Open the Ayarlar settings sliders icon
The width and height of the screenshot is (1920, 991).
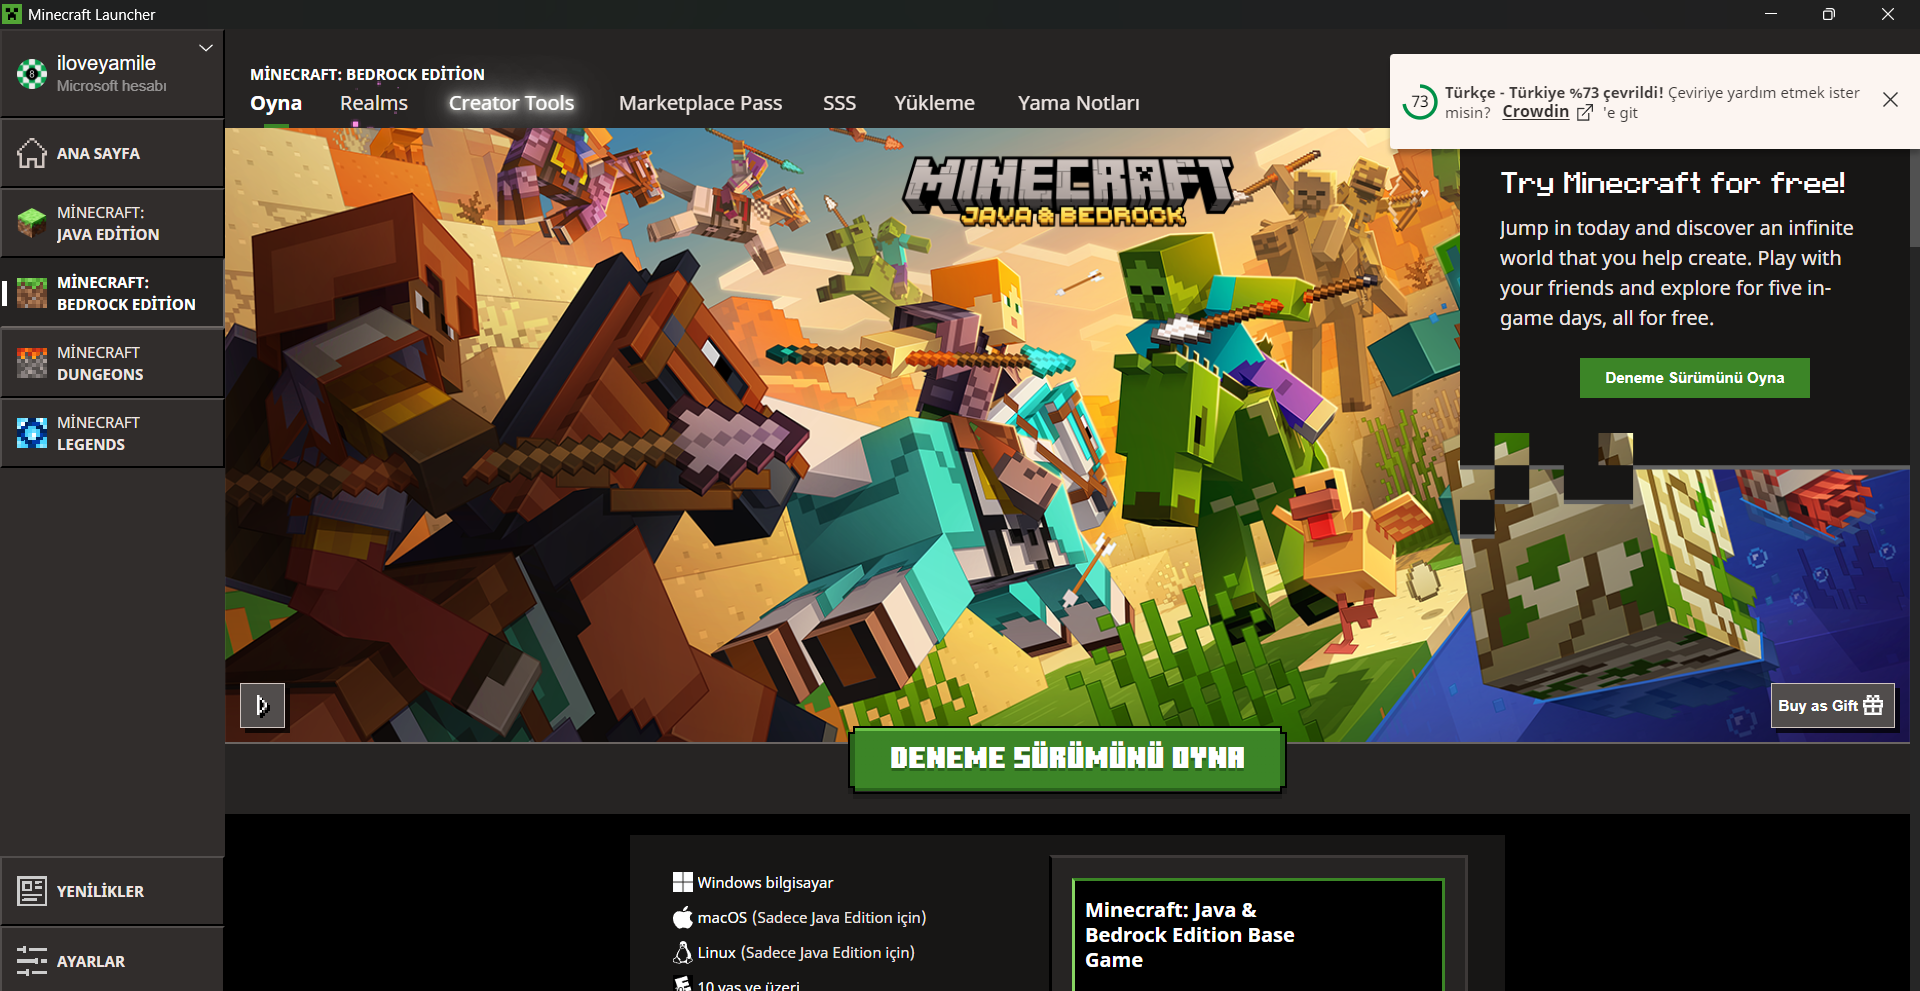click(x=32, y=961)
